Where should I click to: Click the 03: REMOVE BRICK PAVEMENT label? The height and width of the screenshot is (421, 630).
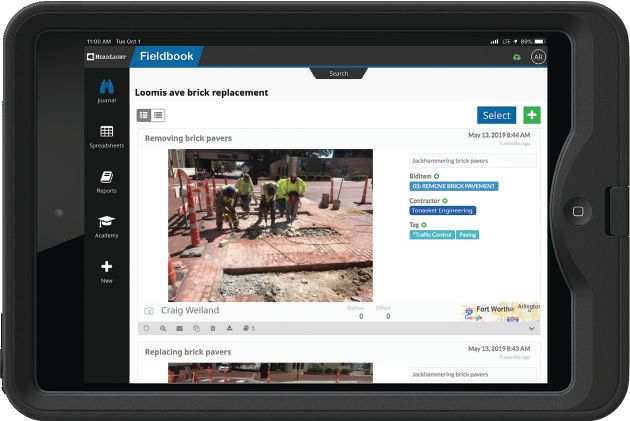pos(453,186)
